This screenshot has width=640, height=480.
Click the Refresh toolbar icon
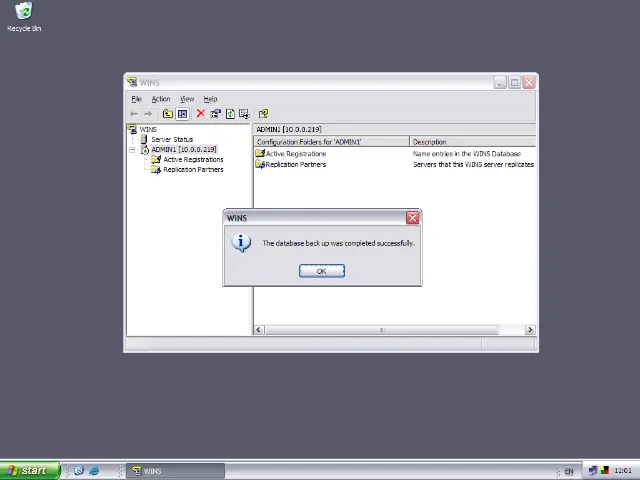230,114
